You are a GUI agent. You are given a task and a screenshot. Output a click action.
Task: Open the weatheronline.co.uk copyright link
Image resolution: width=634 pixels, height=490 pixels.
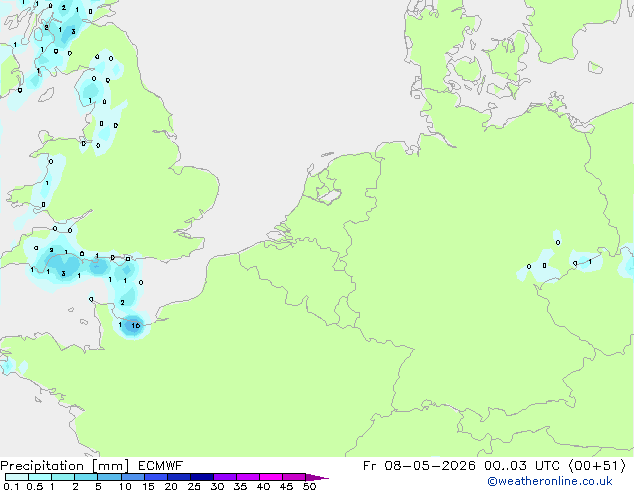(550, 481)
